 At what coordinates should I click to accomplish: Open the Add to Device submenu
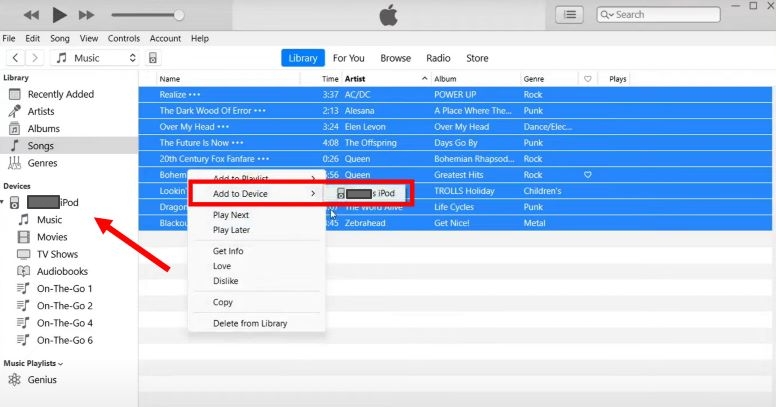coord(256,194)
